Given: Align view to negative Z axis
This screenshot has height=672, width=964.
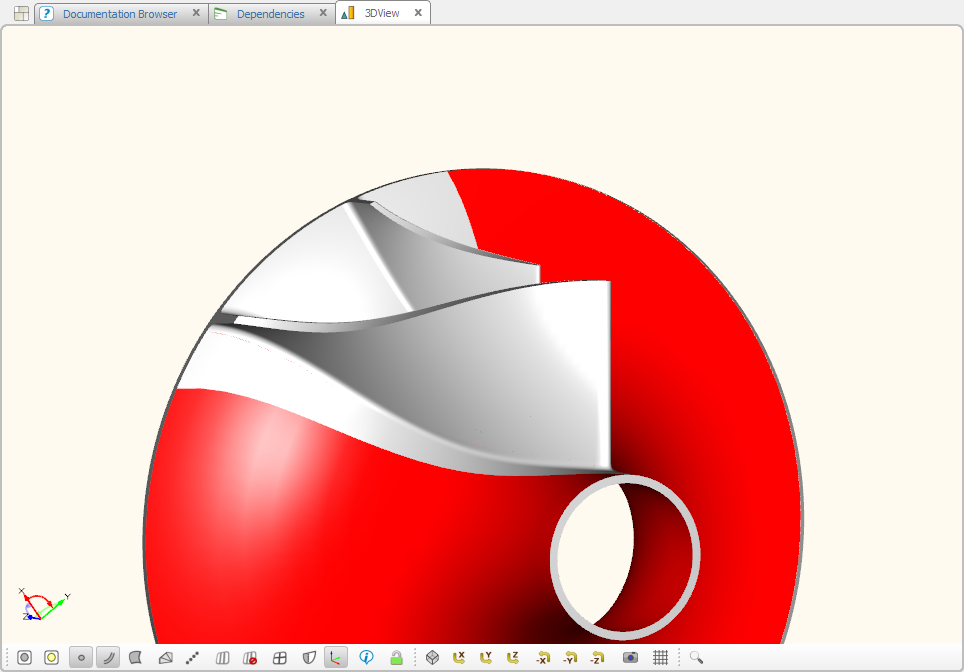Looking at the screenshot, I should [x=597, y=657].
